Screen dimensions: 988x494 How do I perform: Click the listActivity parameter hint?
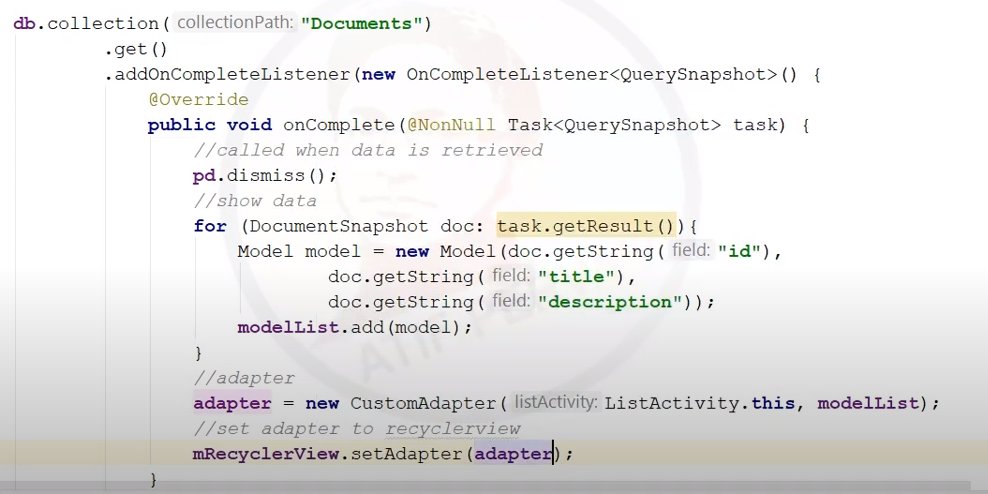555,402
